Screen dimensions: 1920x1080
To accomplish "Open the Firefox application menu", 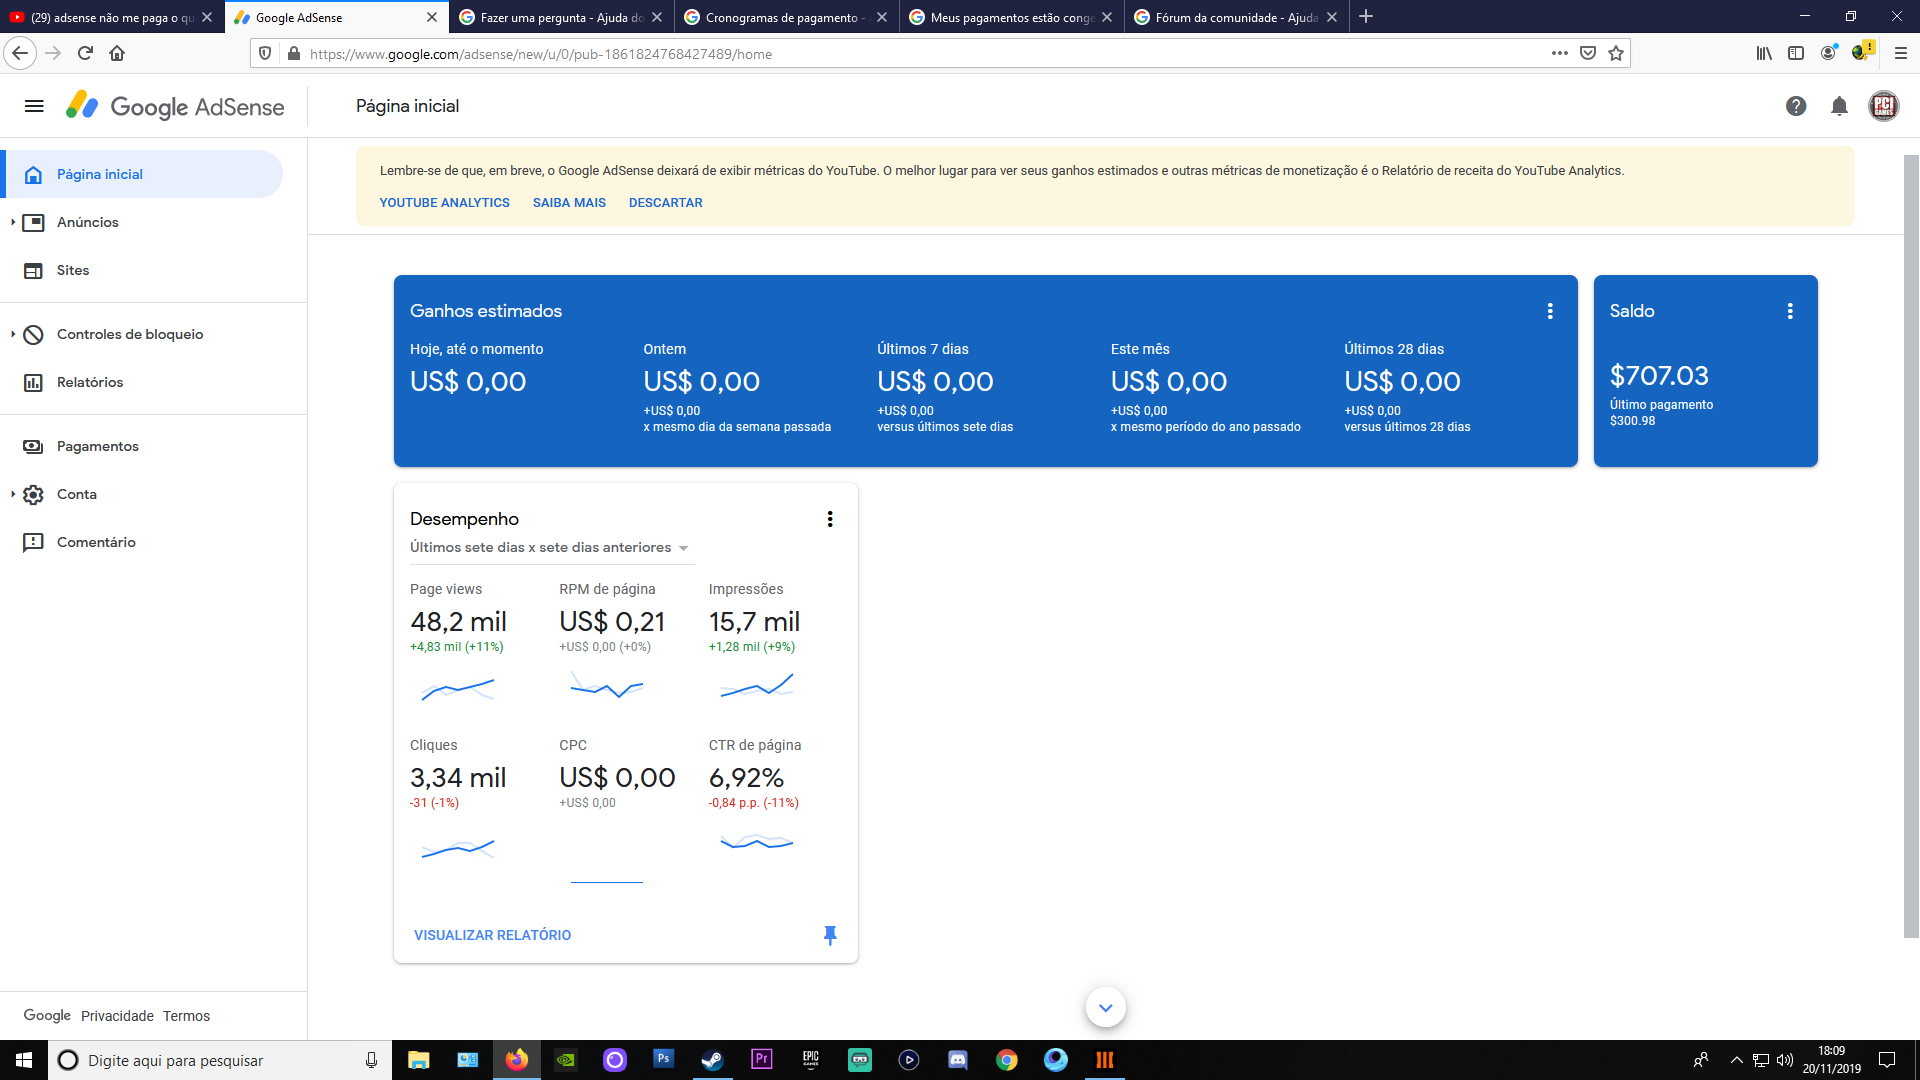I will click(1901, 53).
